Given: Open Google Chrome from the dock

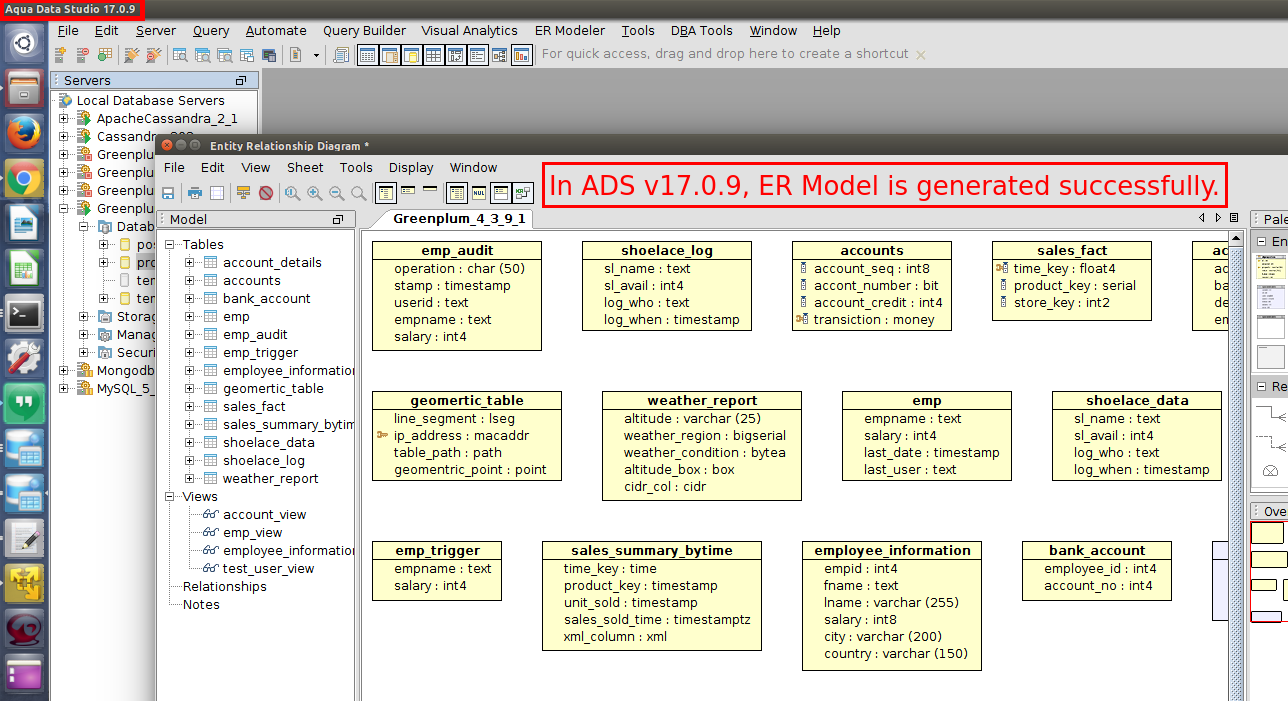Looking at the screenshot, I should click(24, 178).
